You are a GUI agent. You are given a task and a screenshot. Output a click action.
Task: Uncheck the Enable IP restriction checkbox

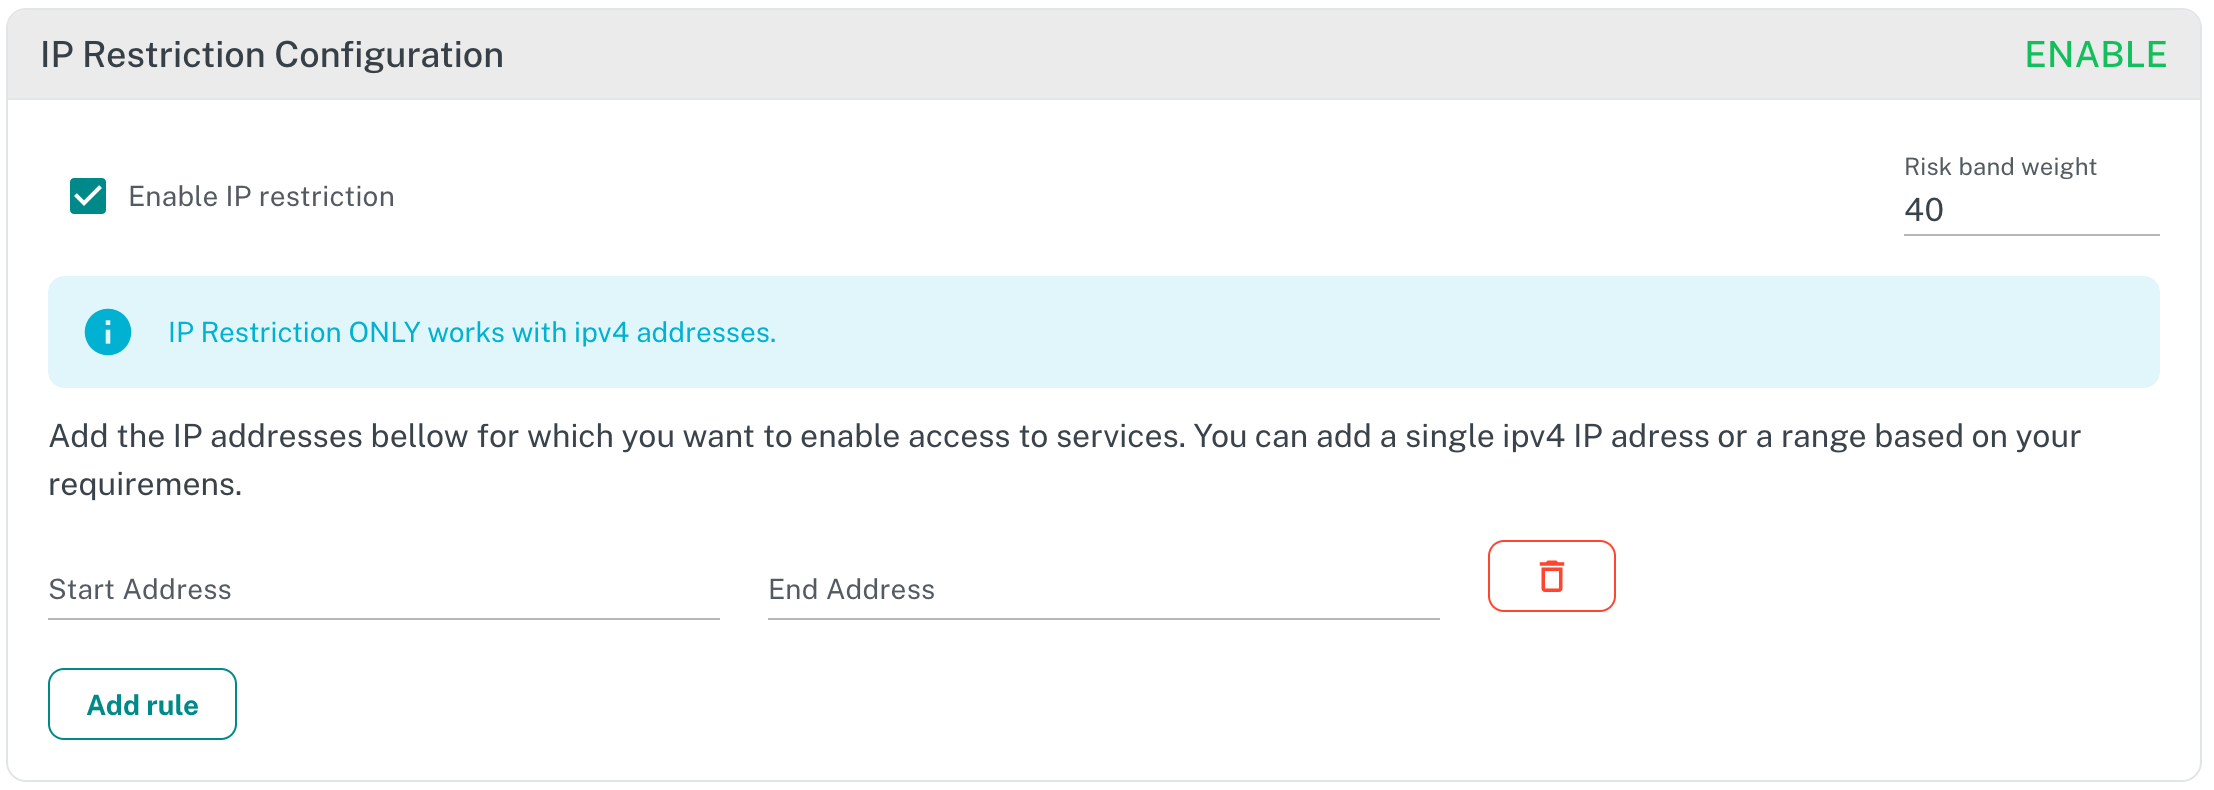coord(88,196)
